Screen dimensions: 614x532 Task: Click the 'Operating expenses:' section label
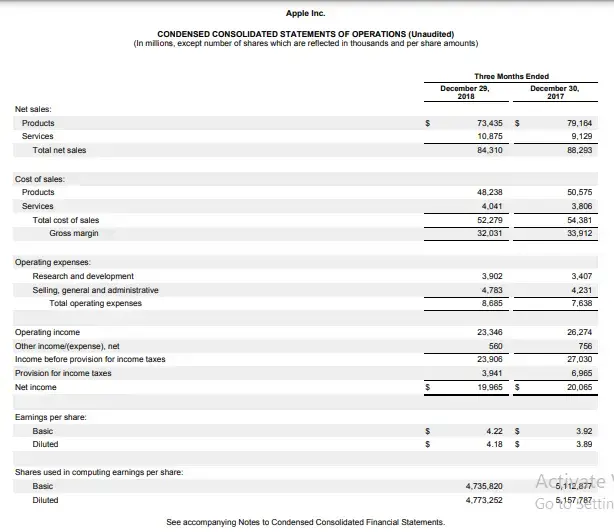pyautogui.click(x=52, y=262)
